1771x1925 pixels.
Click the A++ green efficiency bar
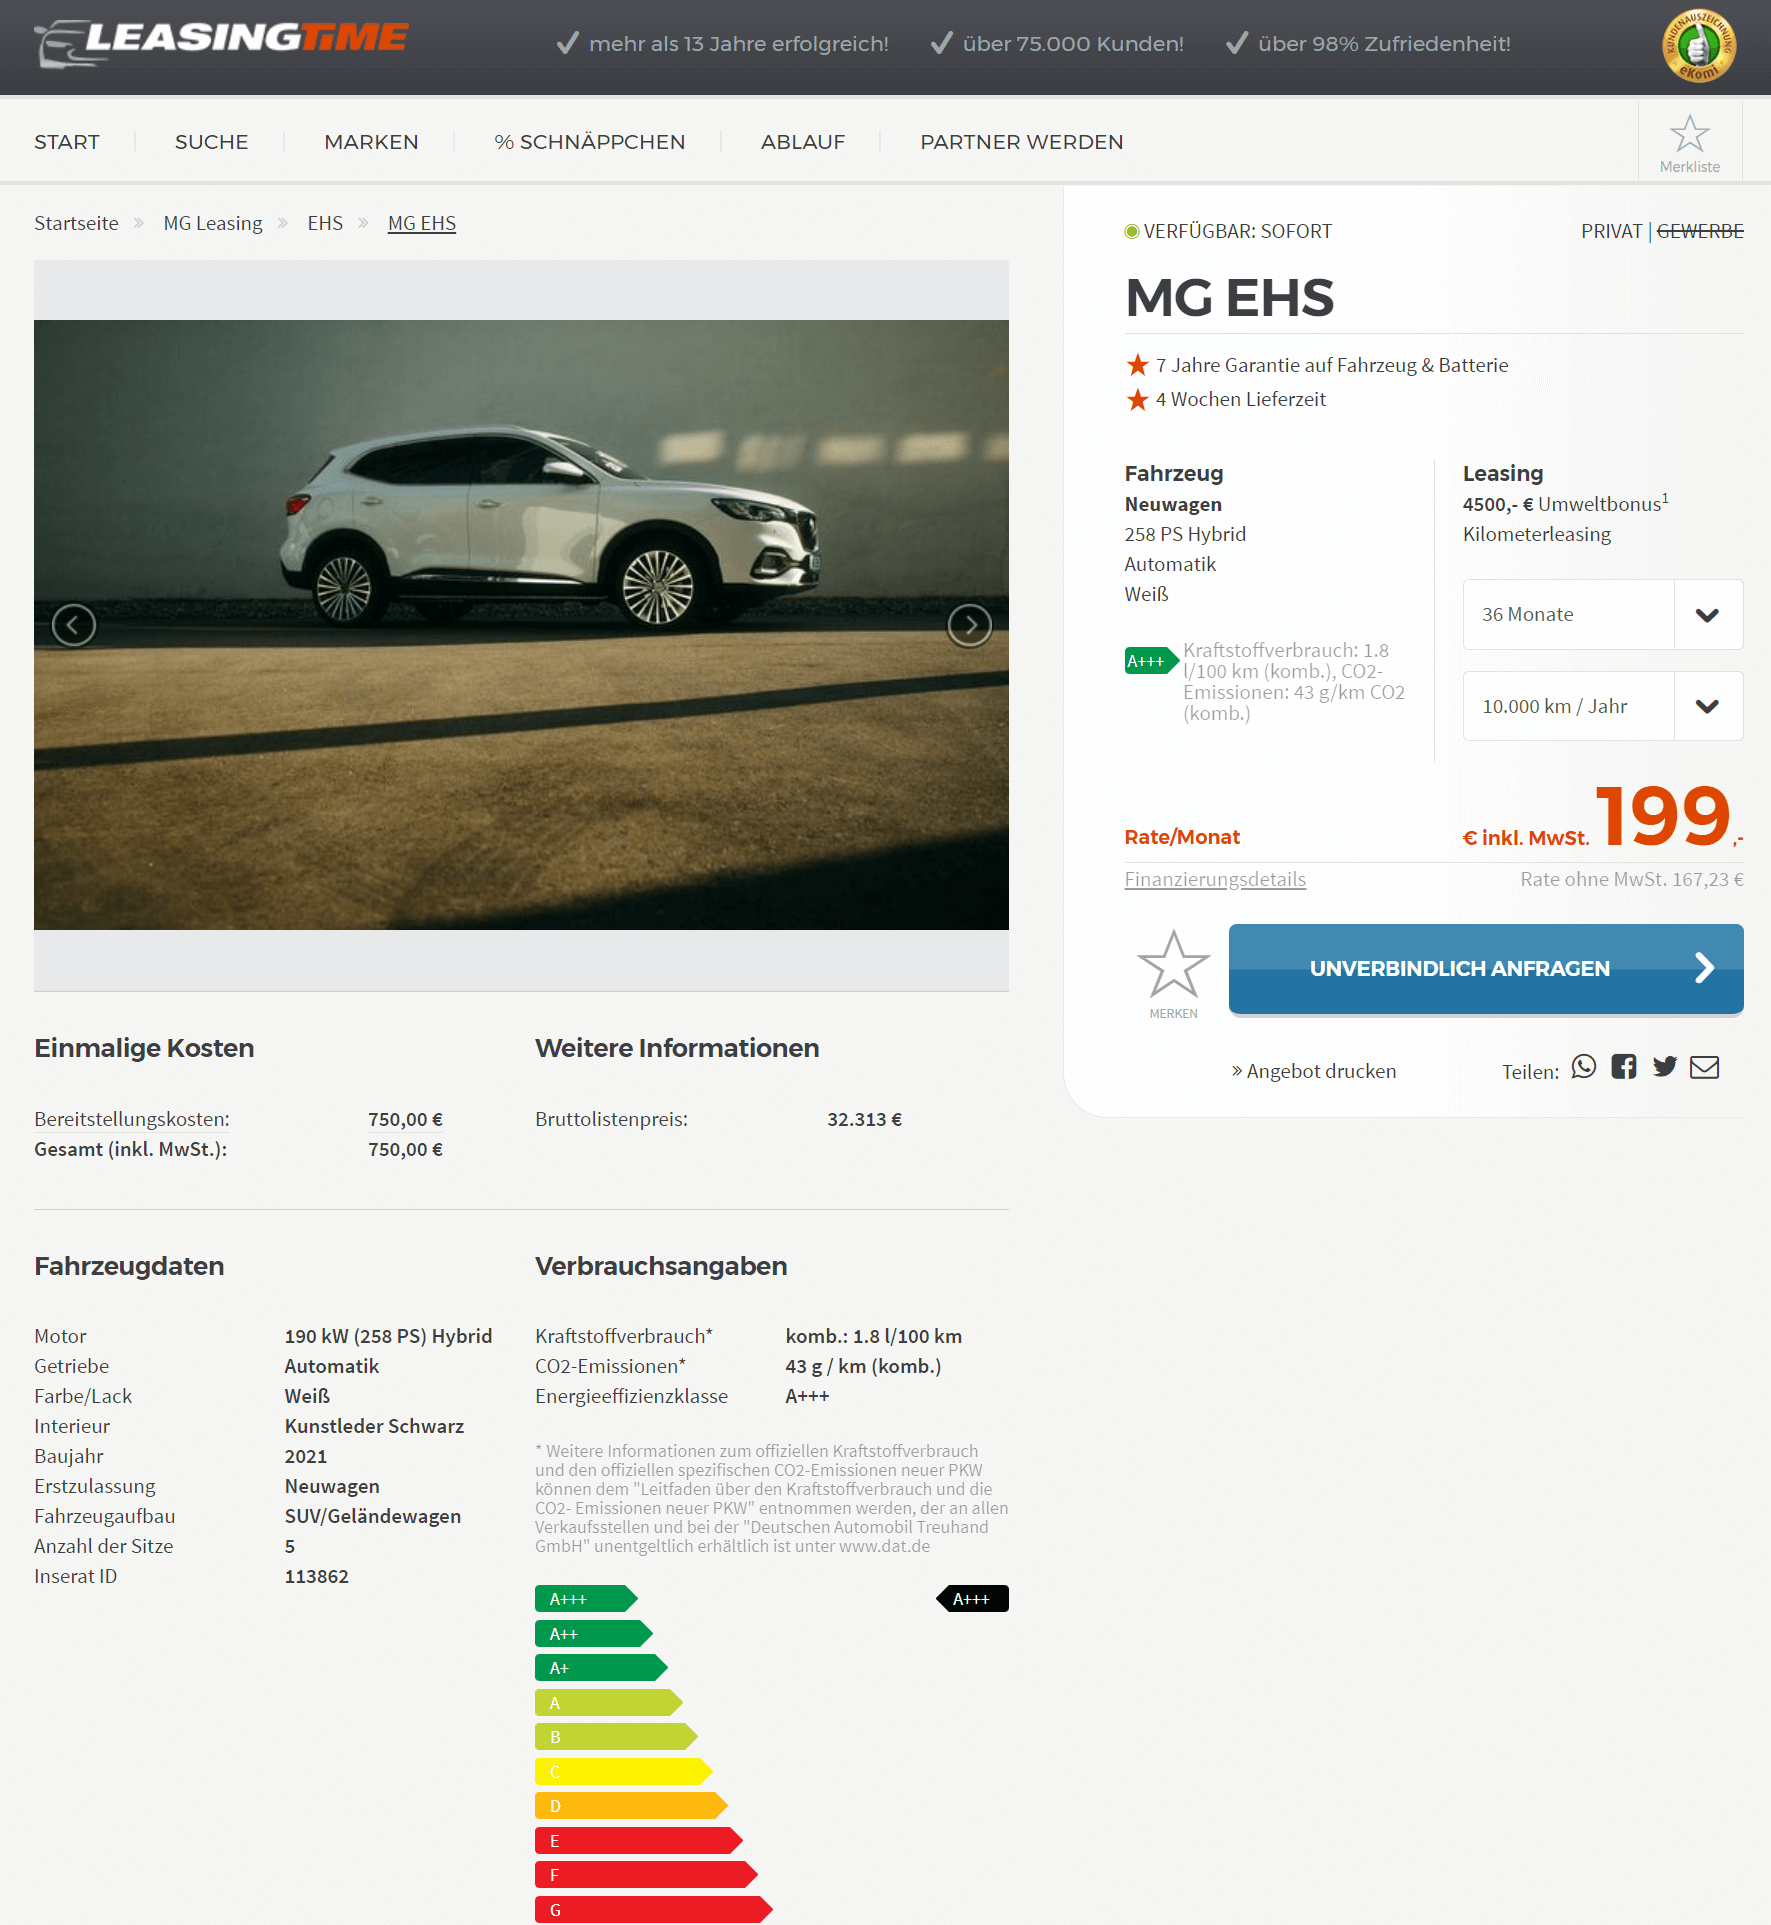[x=593, y=1634]
